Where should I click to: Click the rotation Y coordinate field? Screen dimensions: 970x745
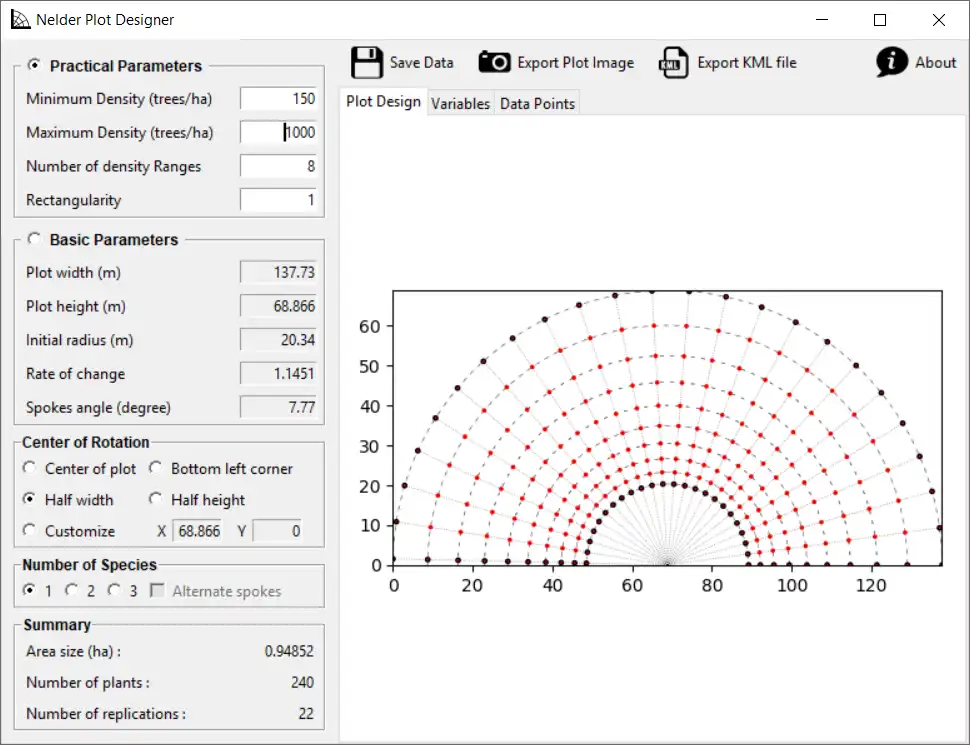277,531
